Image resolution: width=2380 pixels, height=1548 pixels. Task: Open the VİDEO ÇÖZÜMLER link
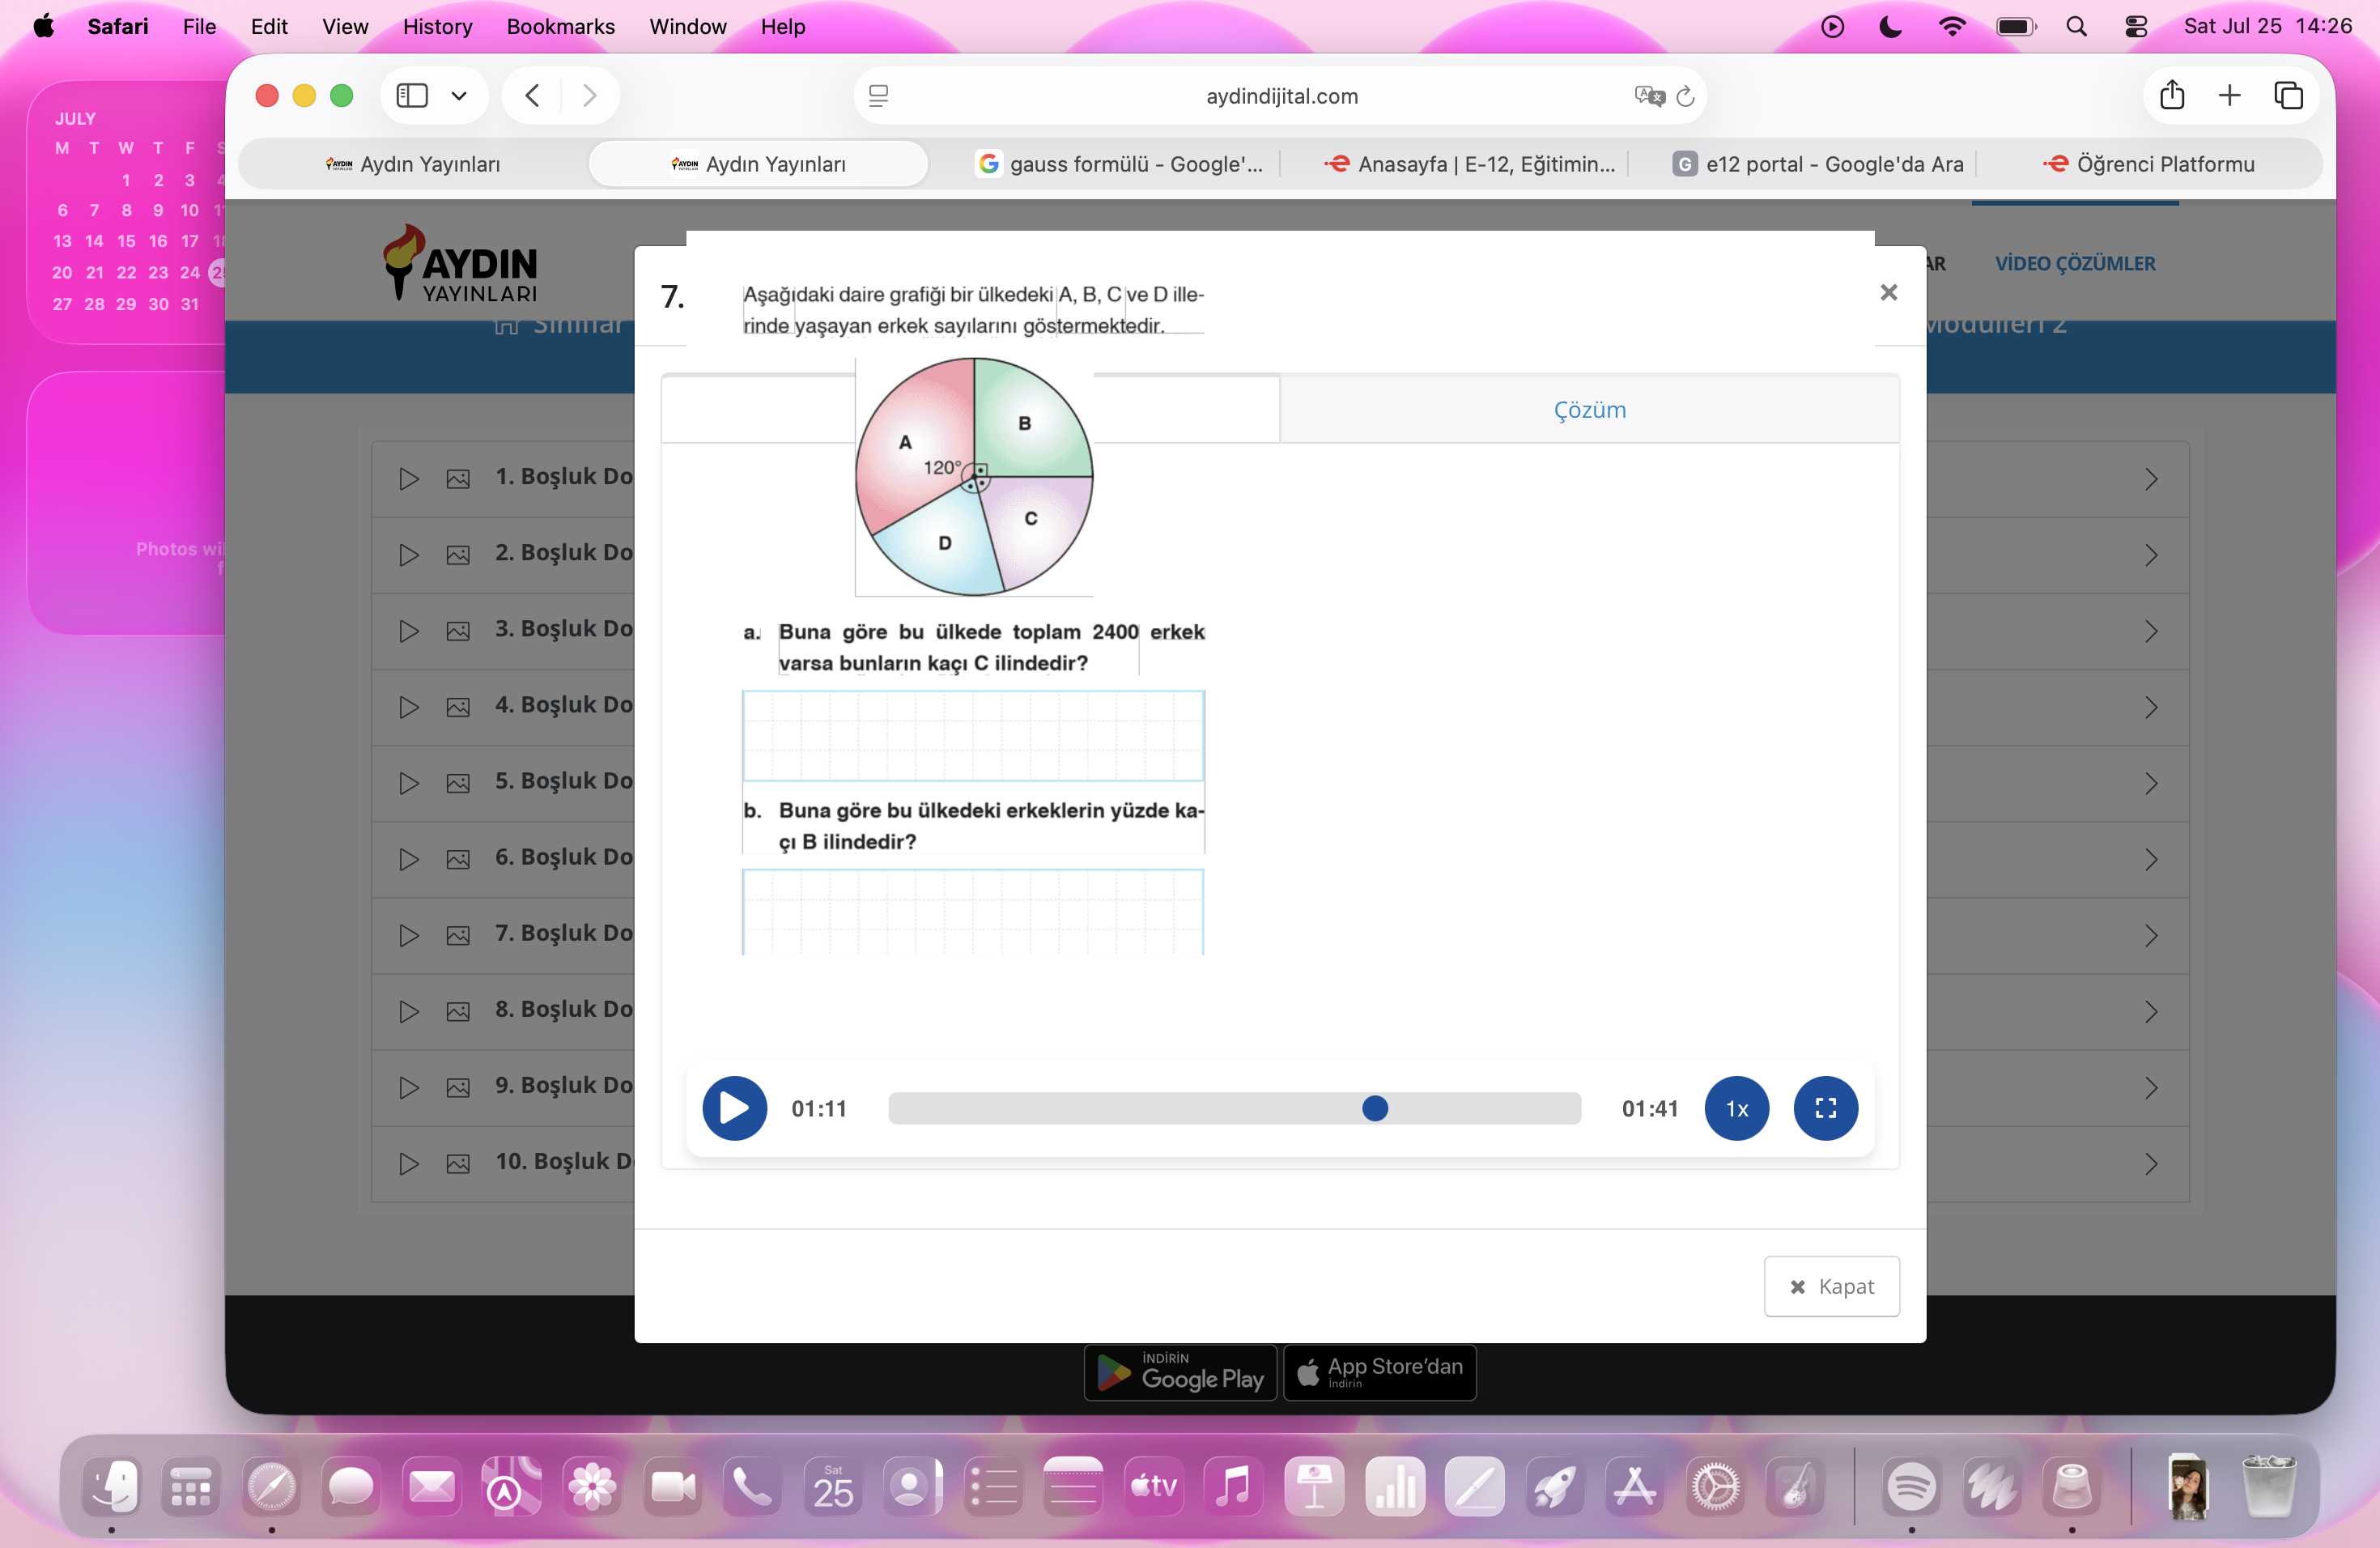tap(2075, 263)
